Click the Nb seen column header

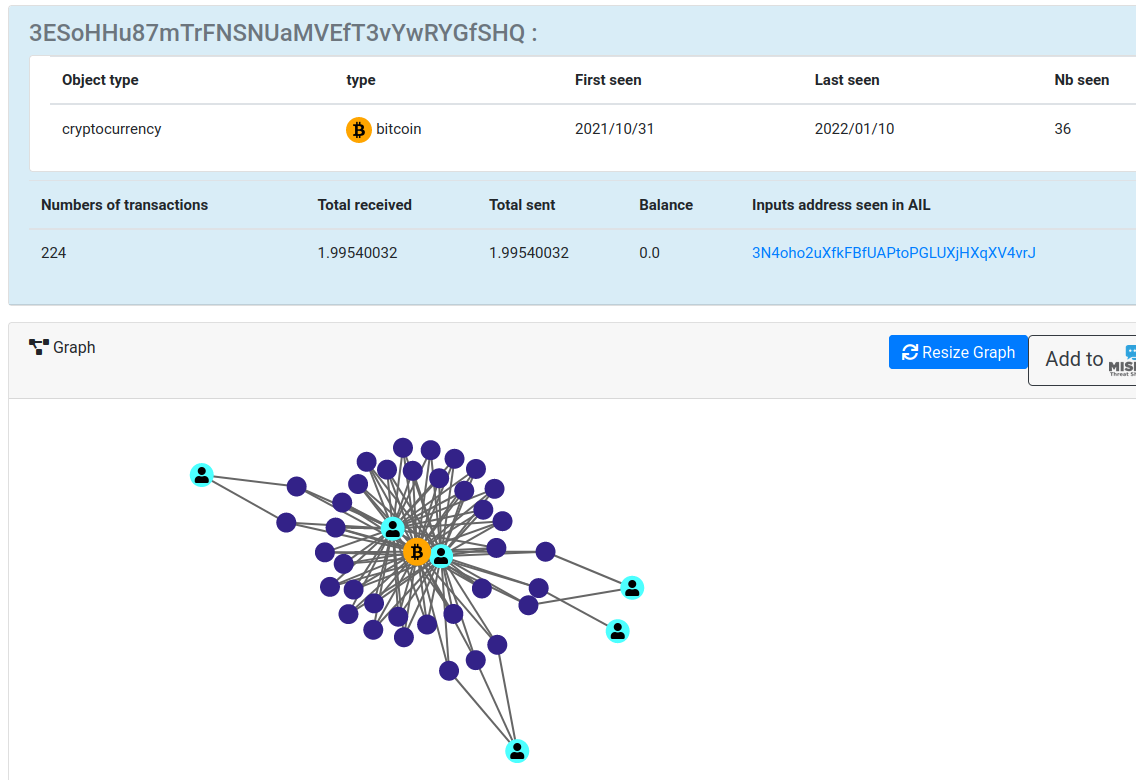(1082, 80)
